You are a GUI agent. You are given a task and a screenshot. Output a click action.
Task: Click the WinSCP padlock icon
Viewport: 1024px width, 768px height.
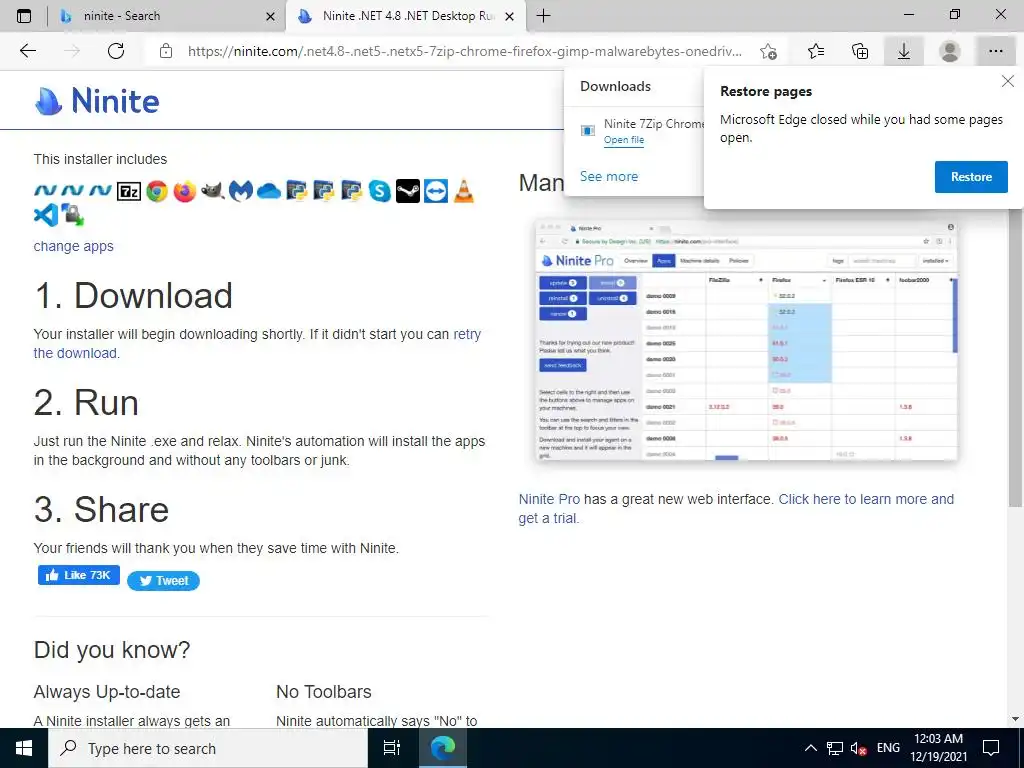pyautogui.click(x=72, y=215)
